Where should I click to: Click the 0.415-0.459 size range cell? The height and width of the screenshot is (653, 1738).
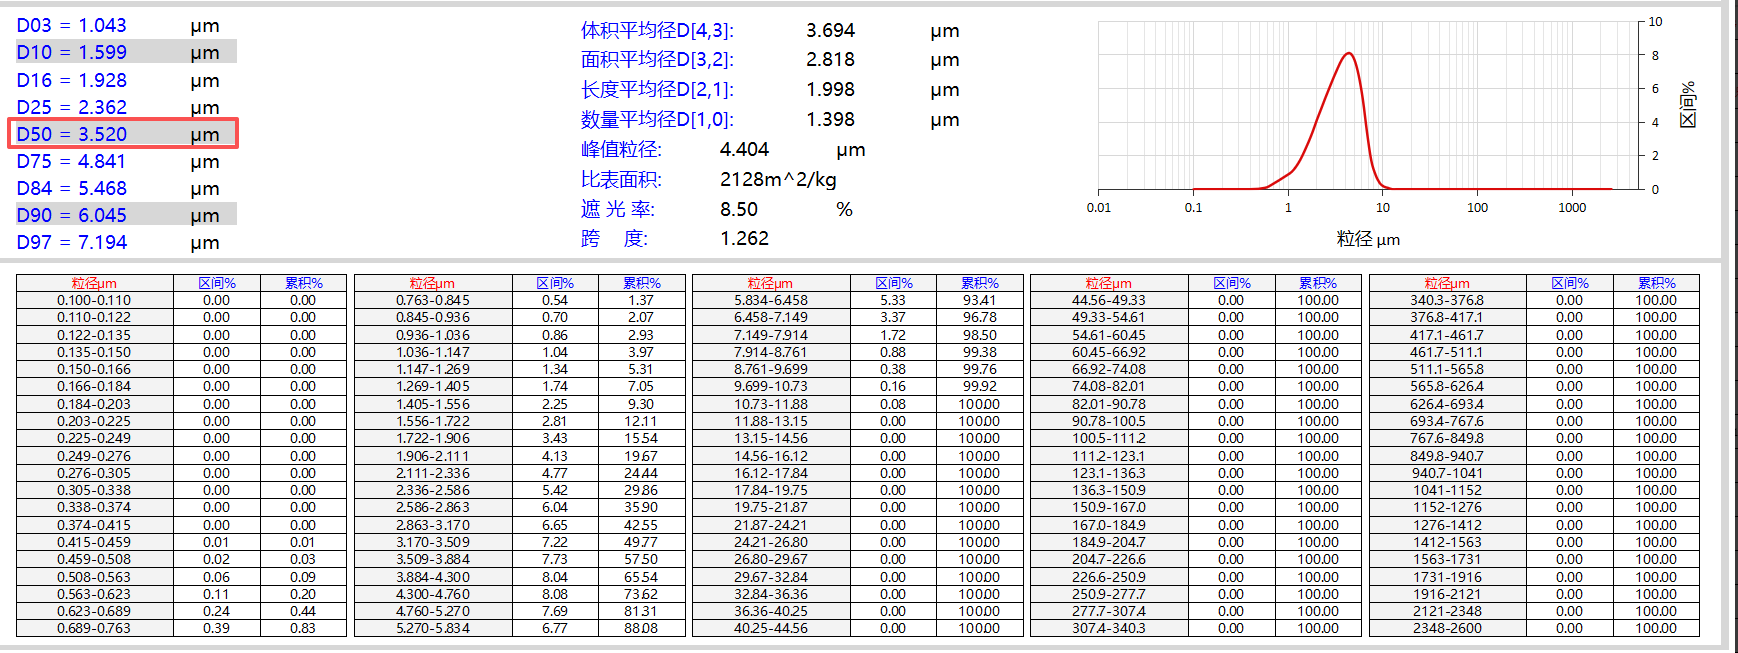point(94,542)
